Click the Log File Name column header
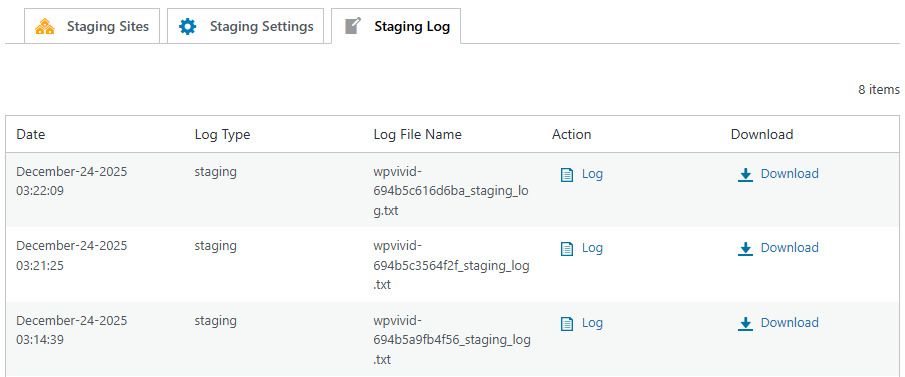The image size is (905, 377). point(417,135)
